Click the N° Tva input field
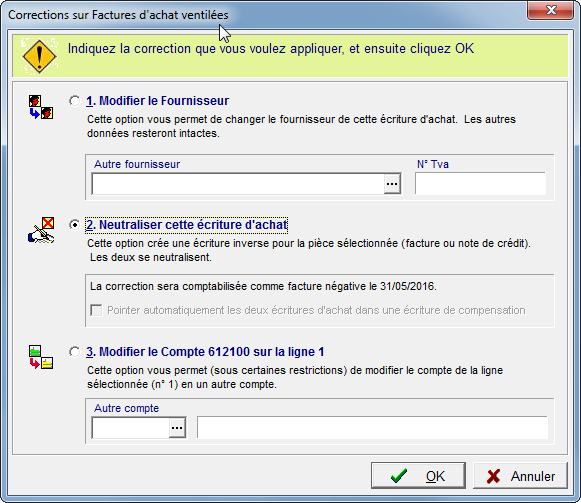581x503 pixels. 480,183
